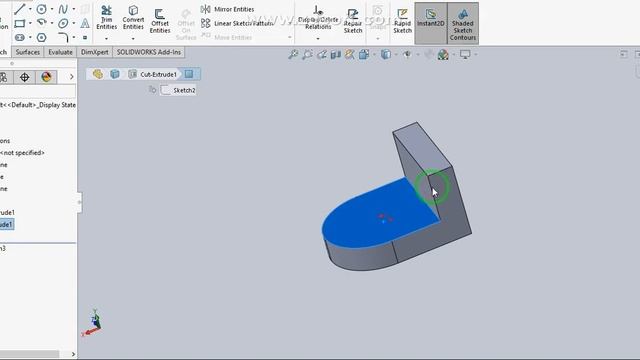This screenshot has width=640, height=360.
Task: Select the Sketch Fillet tool
Action: tap(63, 38)
